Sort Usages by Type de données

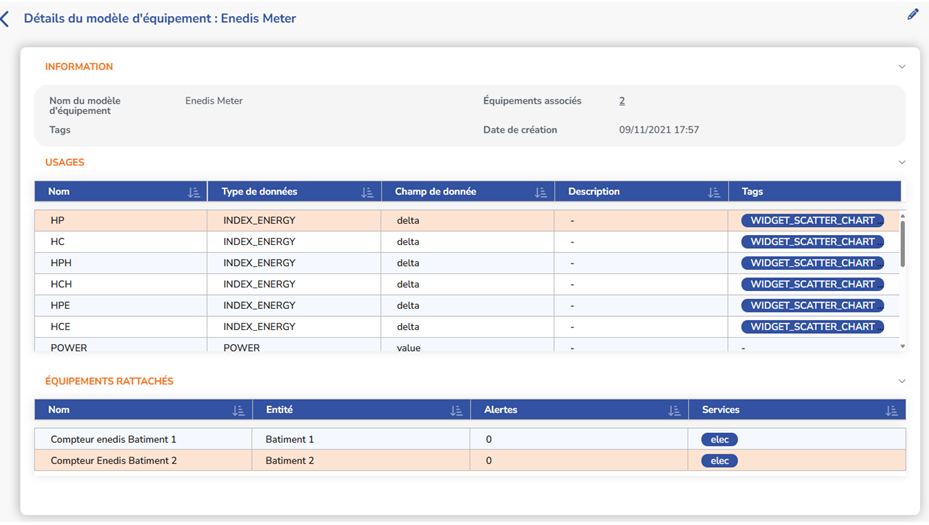[367, 192]
